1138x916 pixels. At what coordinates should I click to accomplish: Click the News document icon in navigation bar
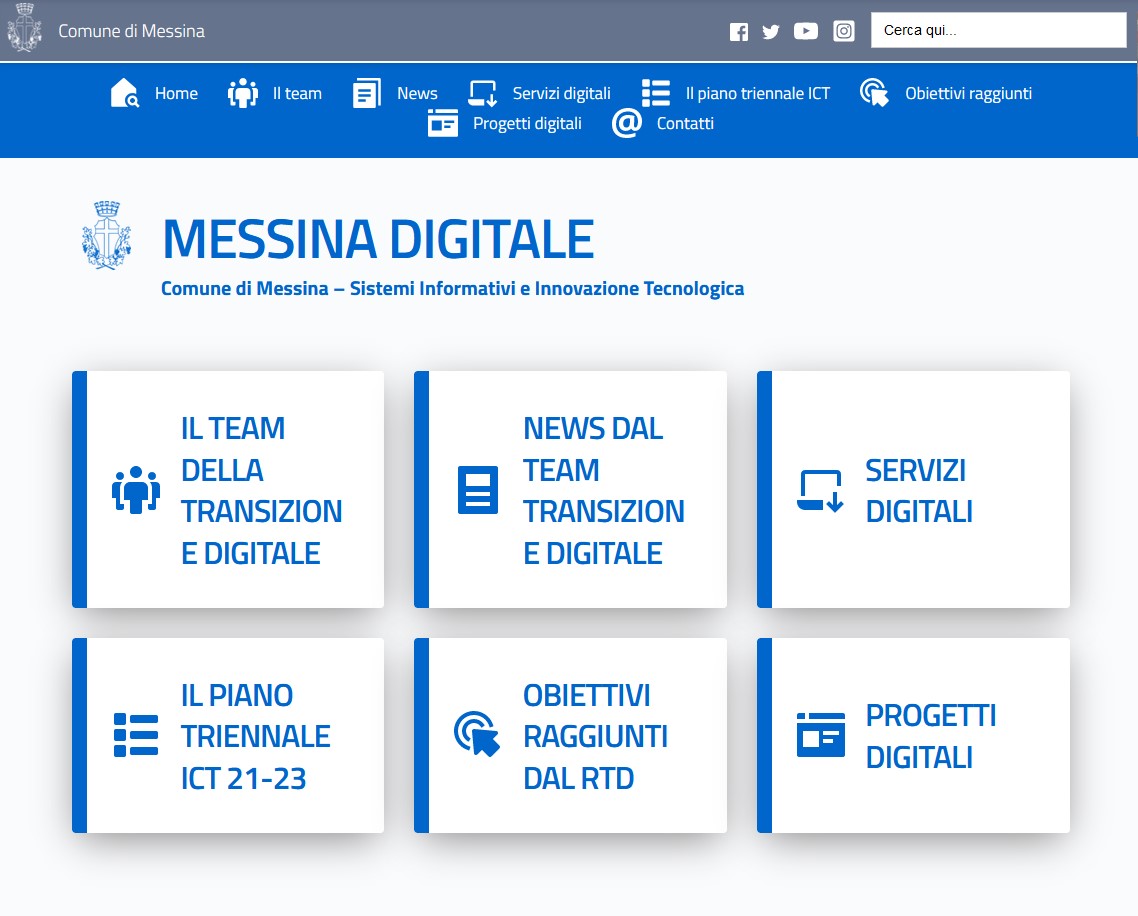tap(367, 94)
